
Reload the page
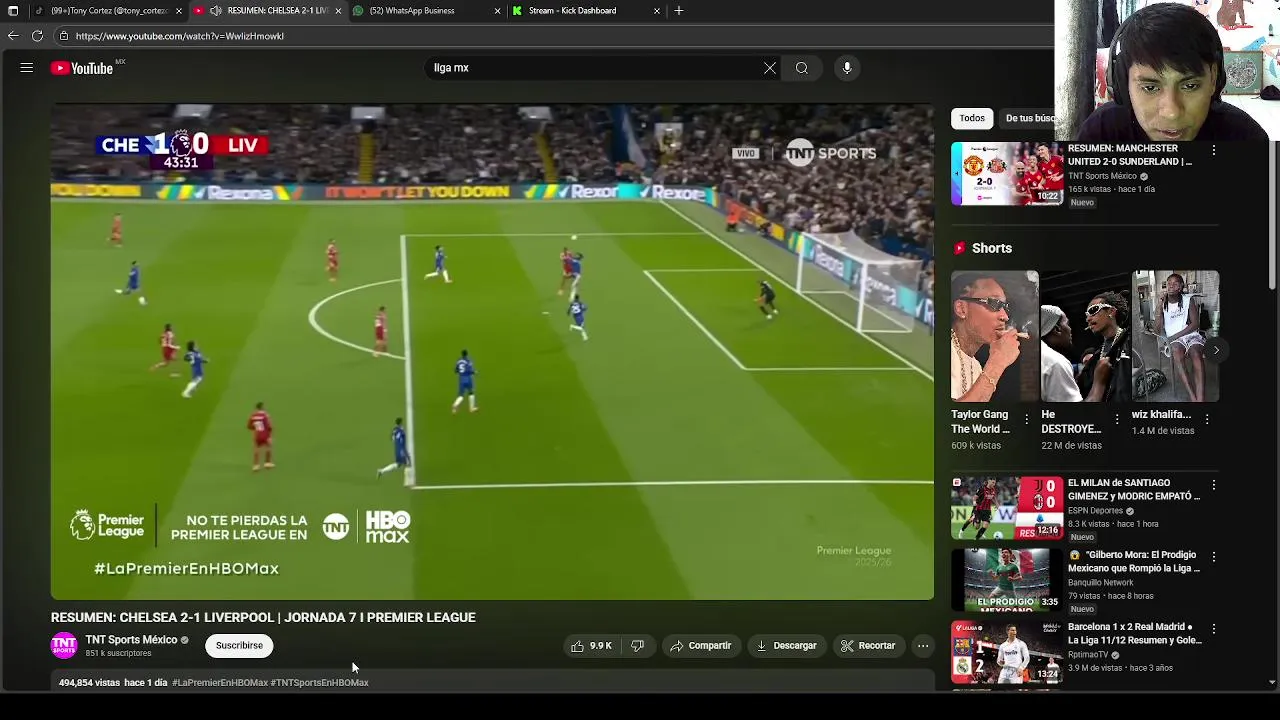(37, 36)
